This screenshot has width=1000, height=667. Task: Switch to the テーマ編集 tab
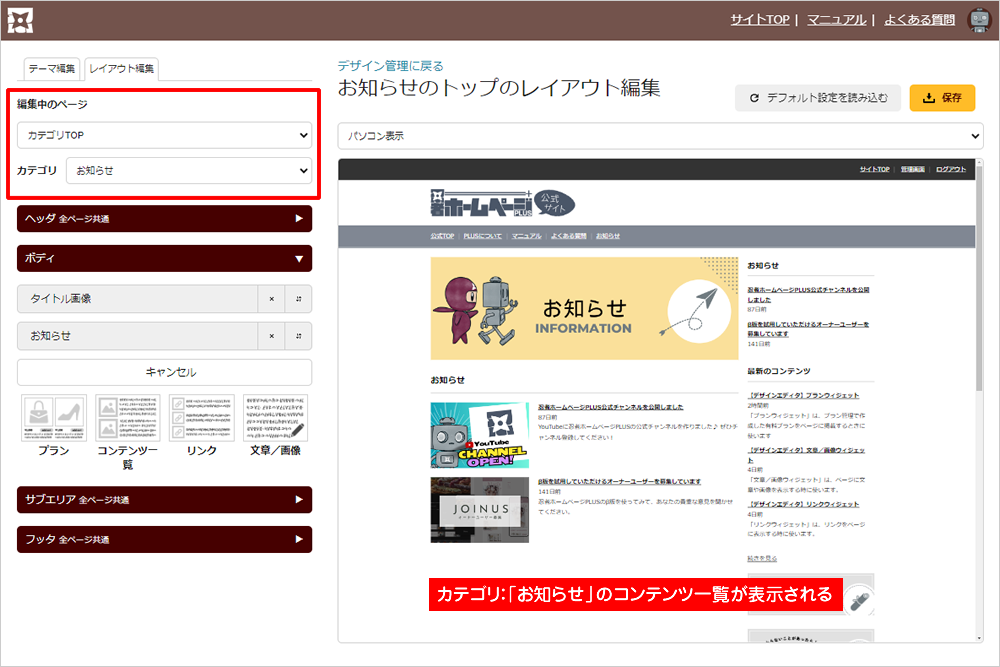[x=51, y=68]
